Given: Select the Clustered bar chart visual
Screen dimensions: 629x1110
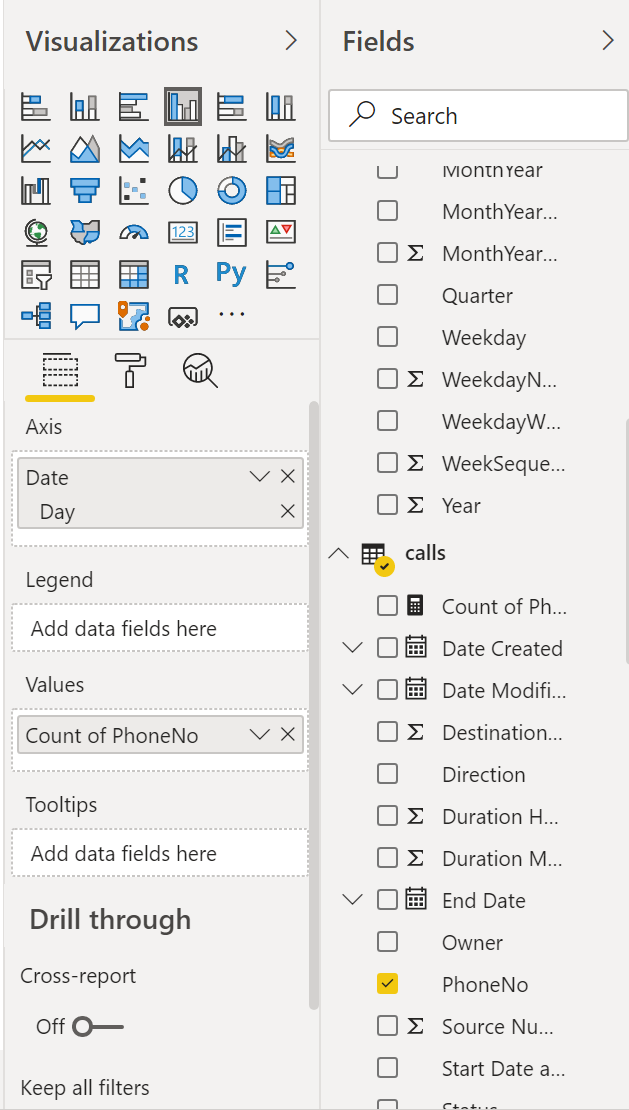Looking at the screenshot, I should click(x=134, y=107).
